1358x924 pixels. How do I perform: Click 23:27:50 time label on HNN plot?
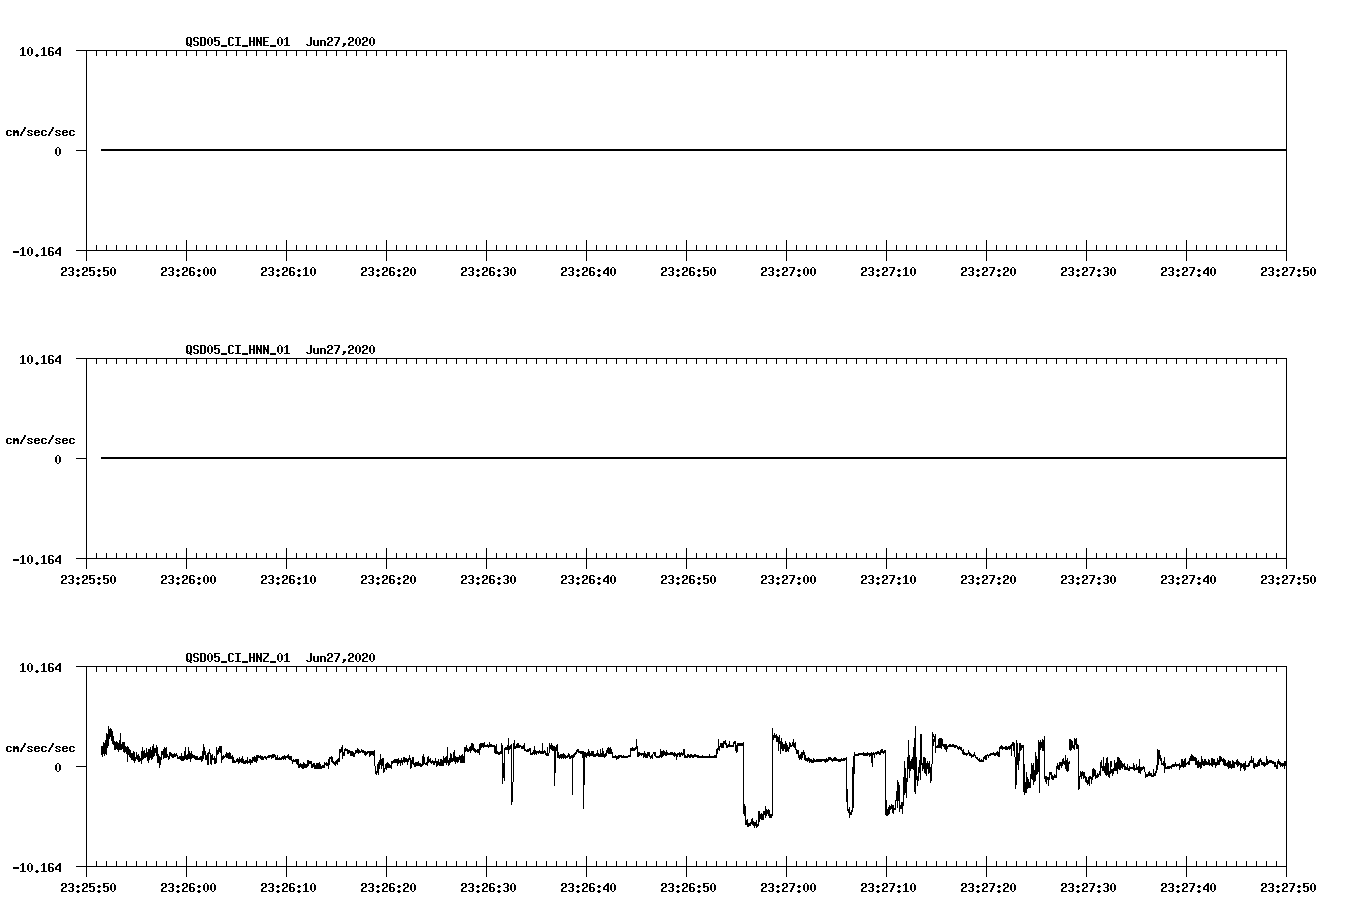[1287, 579]
